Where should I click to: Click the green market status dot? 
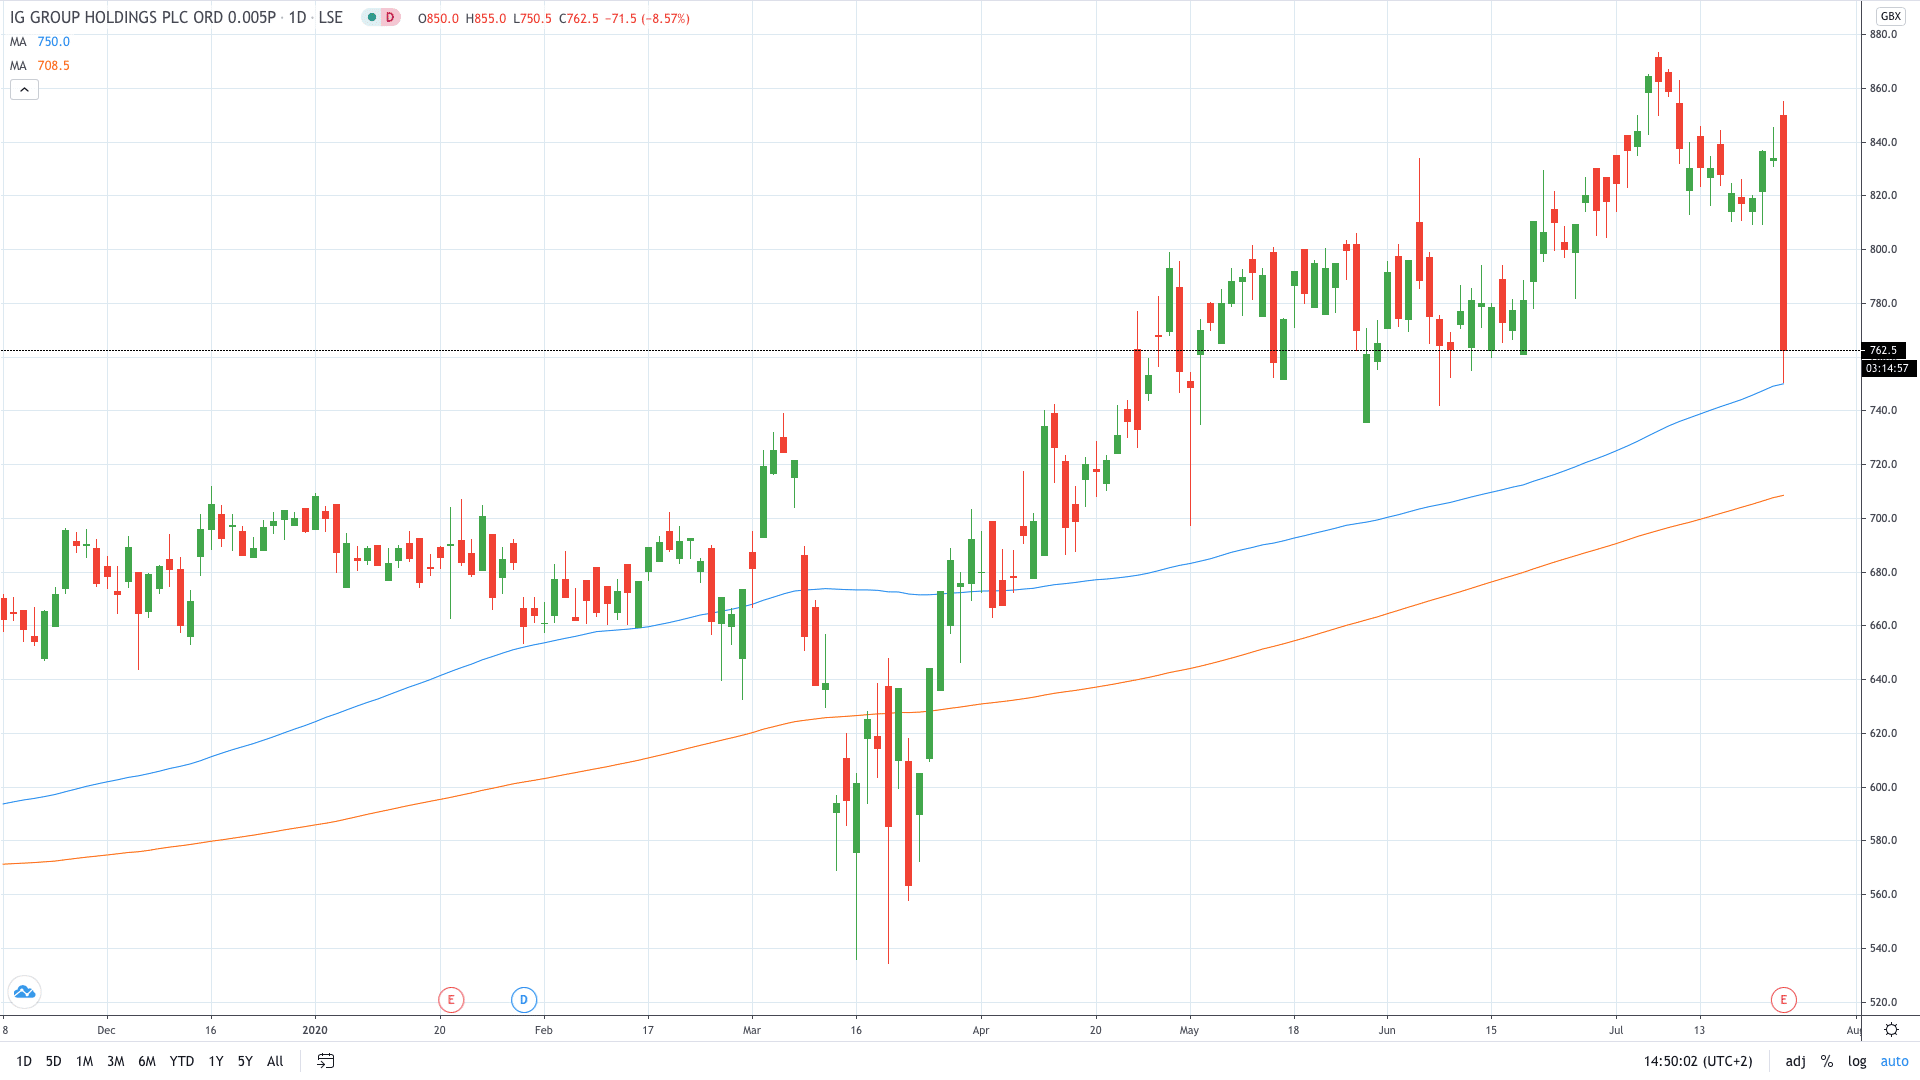tap(372, 18)
